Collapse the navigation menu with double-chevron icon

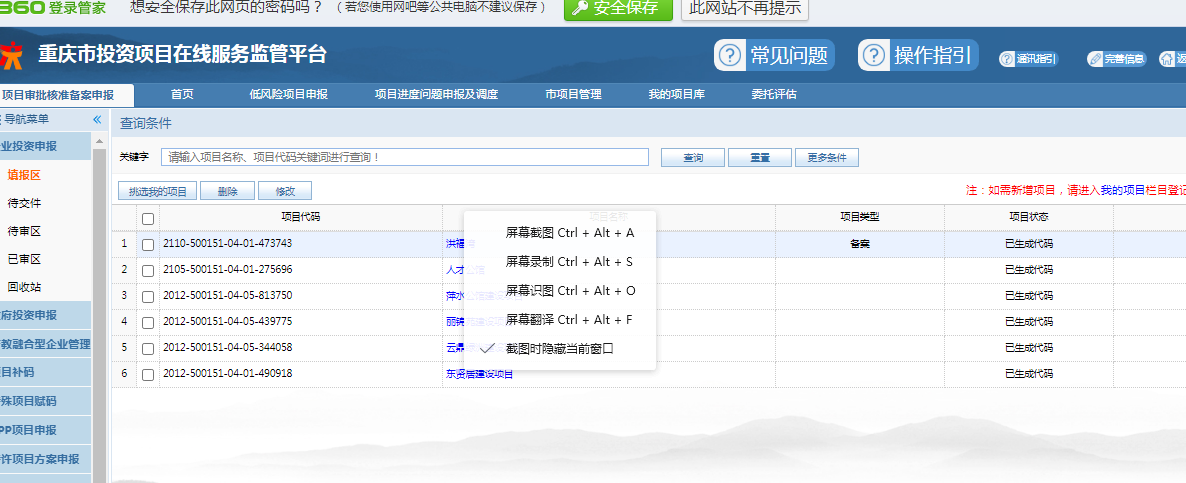tap(97, 119)
